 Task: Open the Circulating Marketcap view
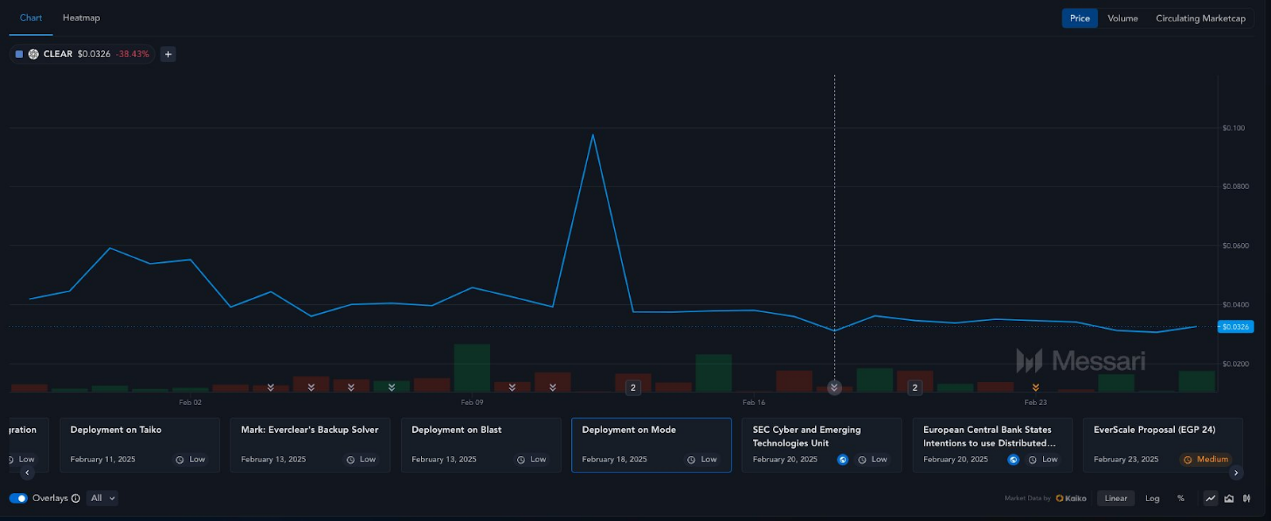point(1200,18)
